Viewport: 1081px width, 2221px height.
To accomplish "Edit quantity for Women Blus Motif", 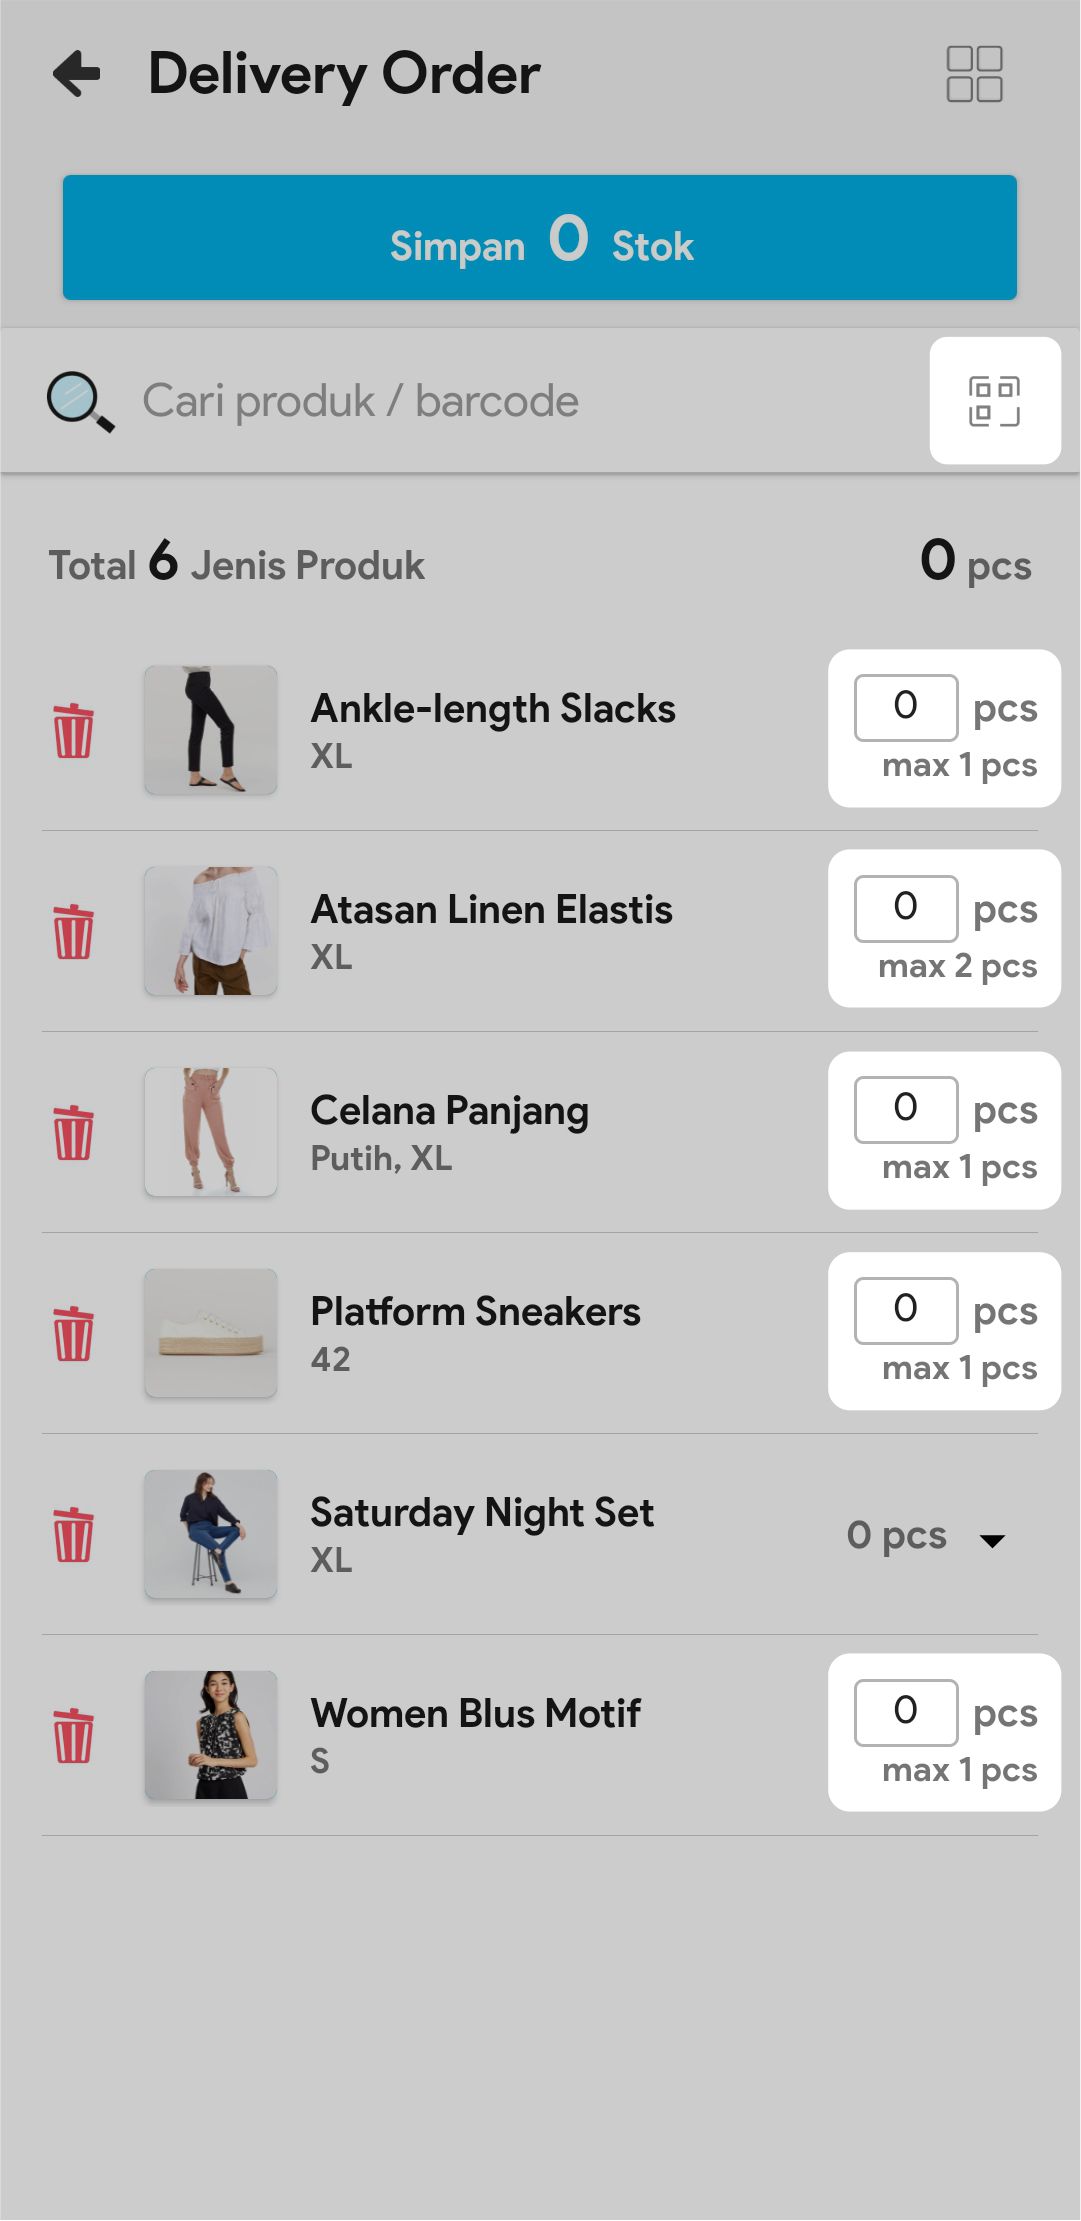I will tap(906, 1712).
